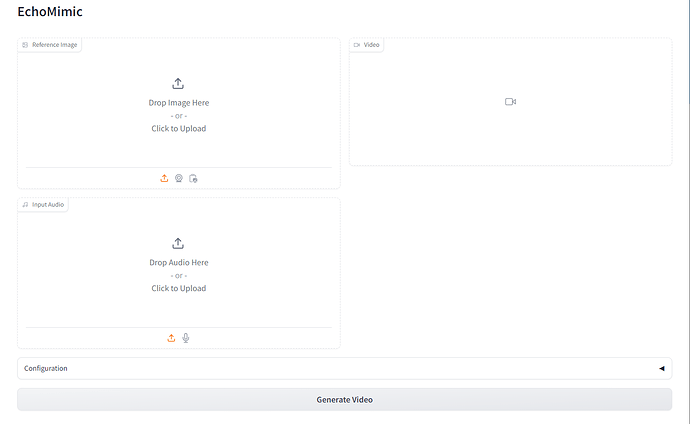Click 'Drop Image Here' text
The height and width of the screenshot is (424, 690).
(x=179, y=102)
